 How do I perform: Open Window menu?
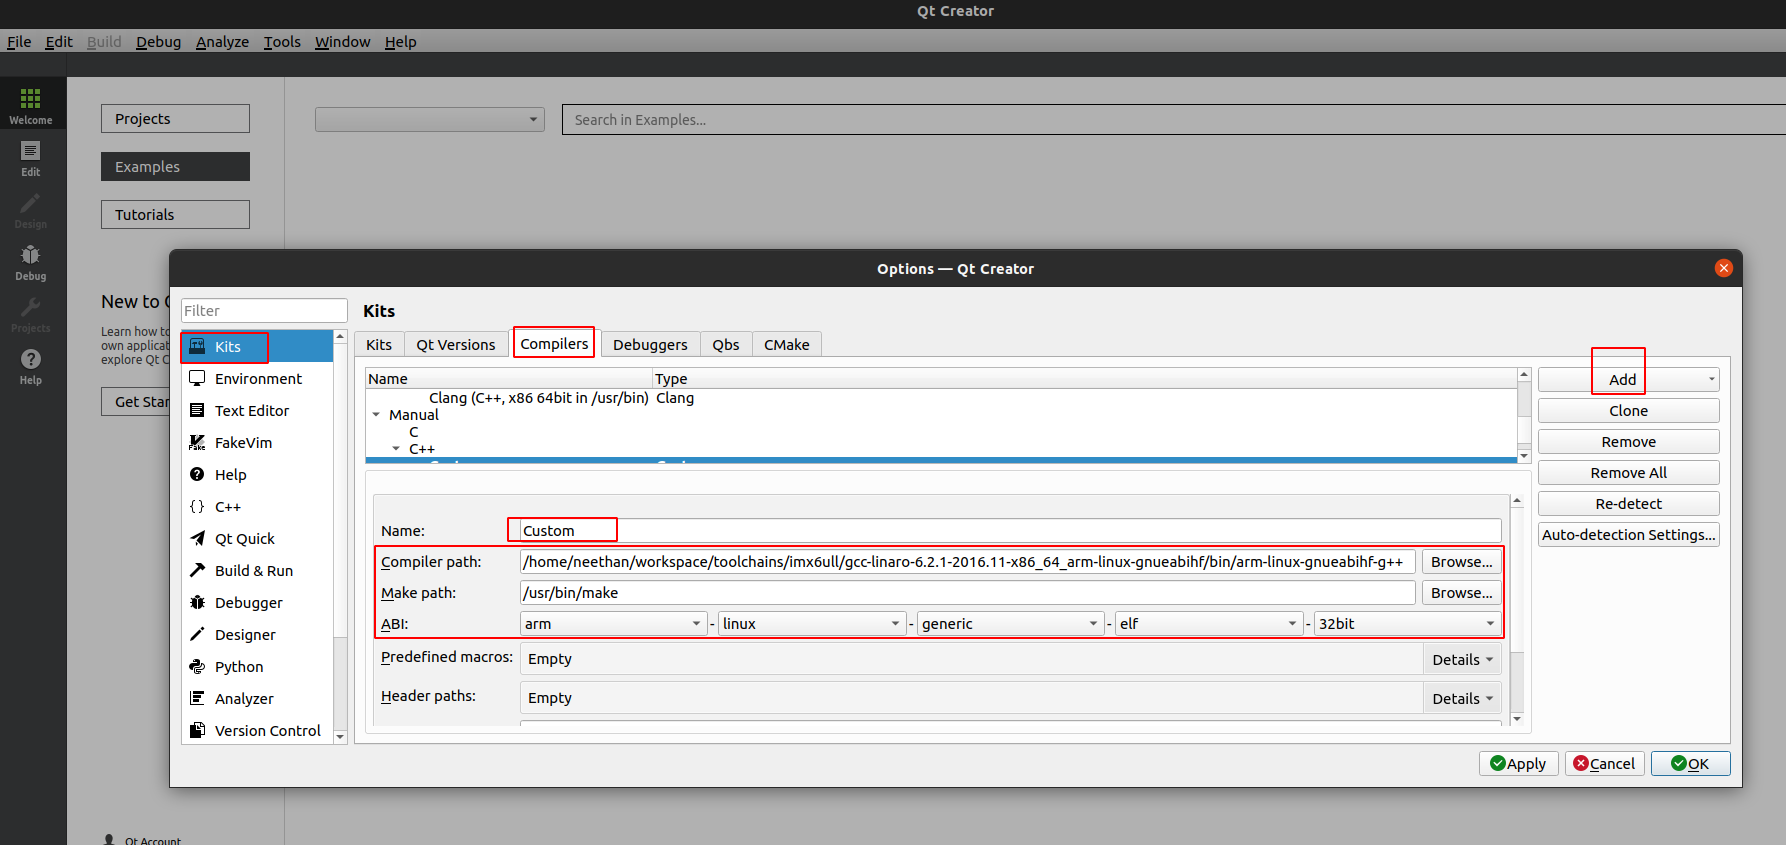pos(342,41)
